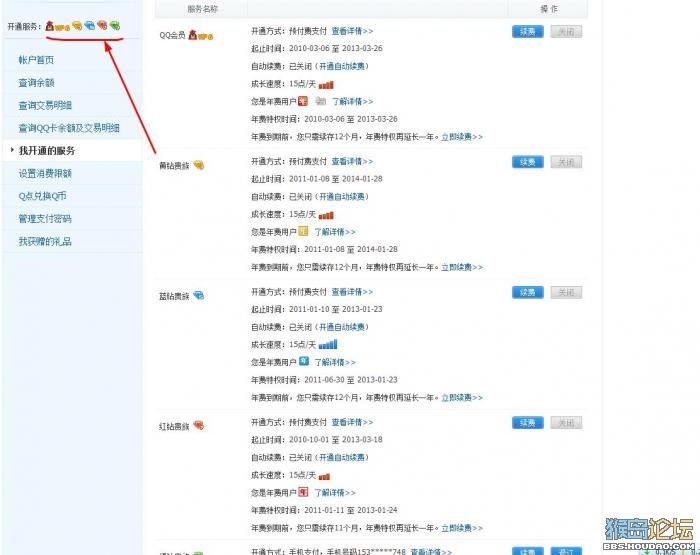700x555 pixels.
Task: Click the blue growth speed bars in 蓝钻贵族 row
Action: [328, 344]
